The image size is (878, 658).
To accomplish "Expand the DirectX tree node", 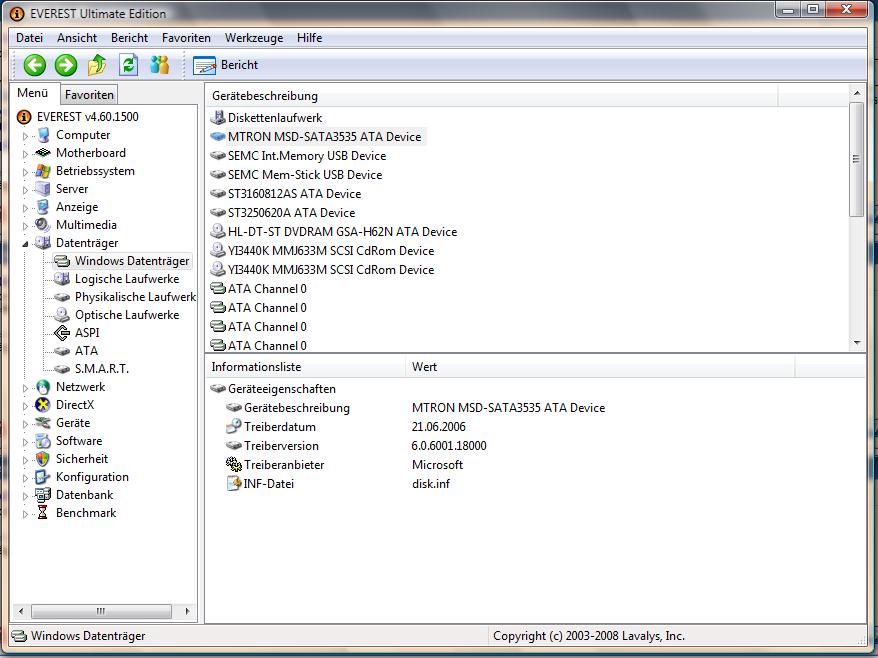I will pyautogui.click(x=25, y=405).
